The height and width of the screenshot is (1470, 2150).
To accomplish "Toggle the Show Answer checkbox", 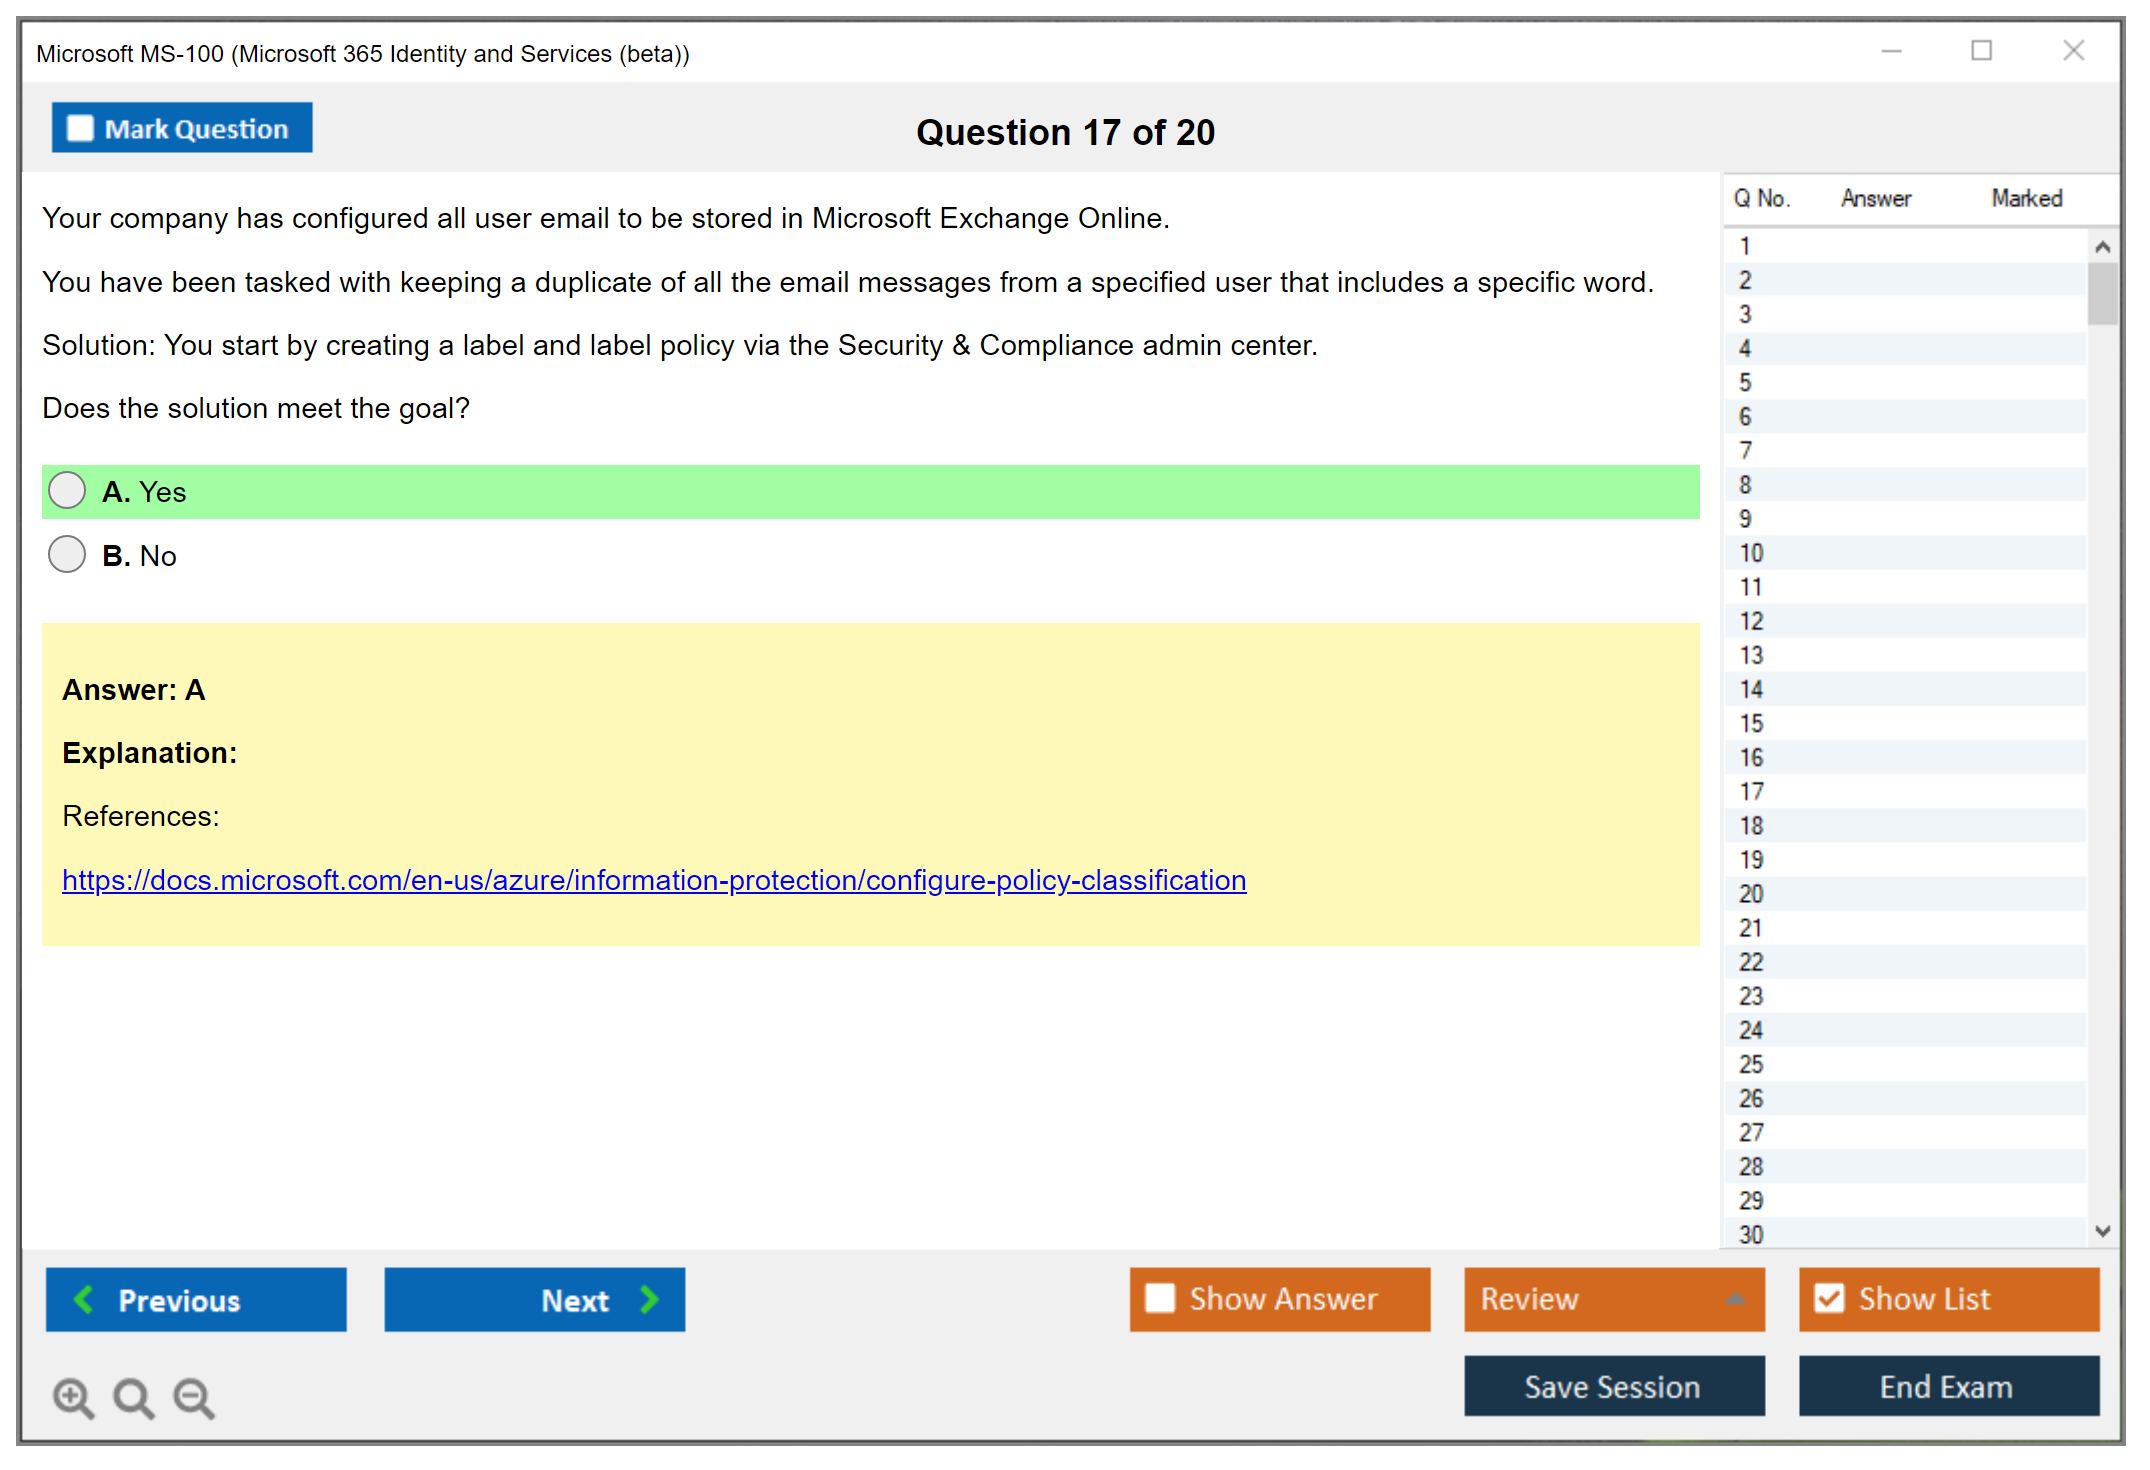I will pyautogui.click(x=1160, y=1298).
